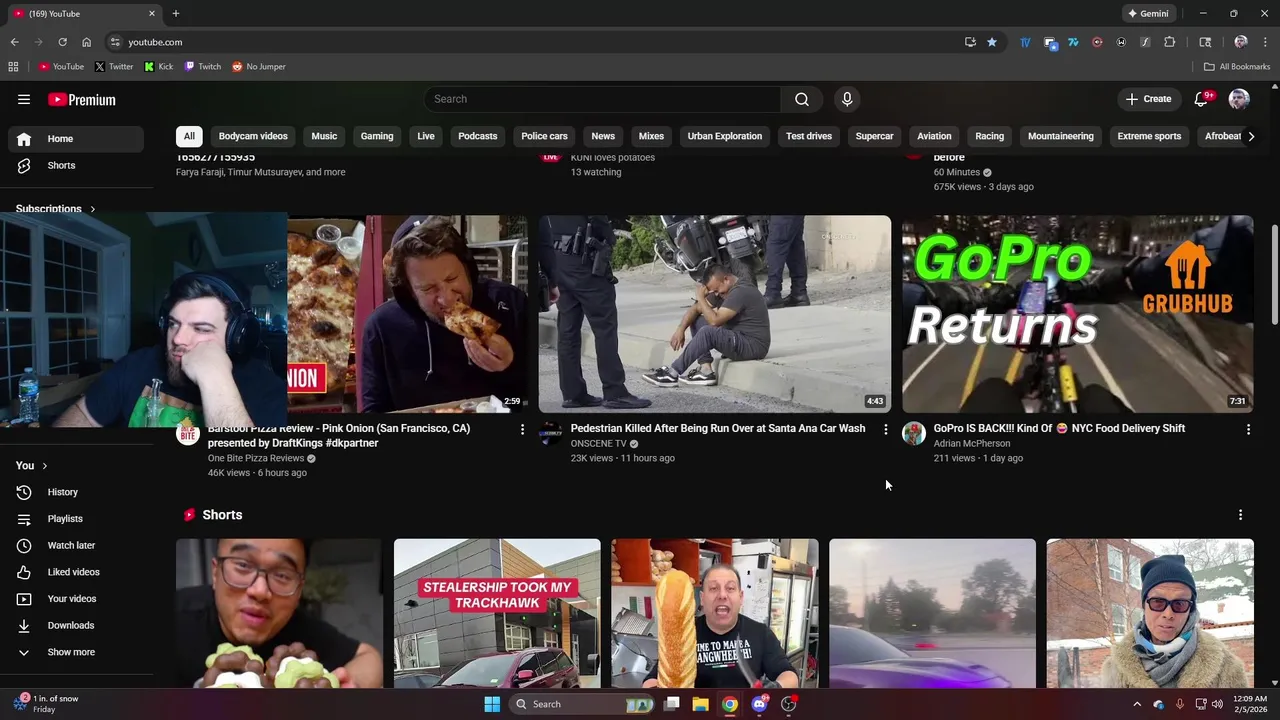
Task: Select the Music chip
Action: 324,136
